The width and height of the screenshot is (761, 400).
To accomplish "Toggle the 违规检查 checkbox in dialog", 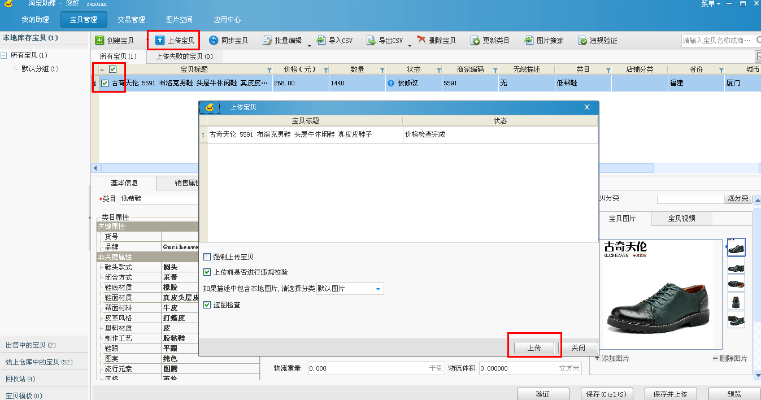I will [x=207, y=305].
